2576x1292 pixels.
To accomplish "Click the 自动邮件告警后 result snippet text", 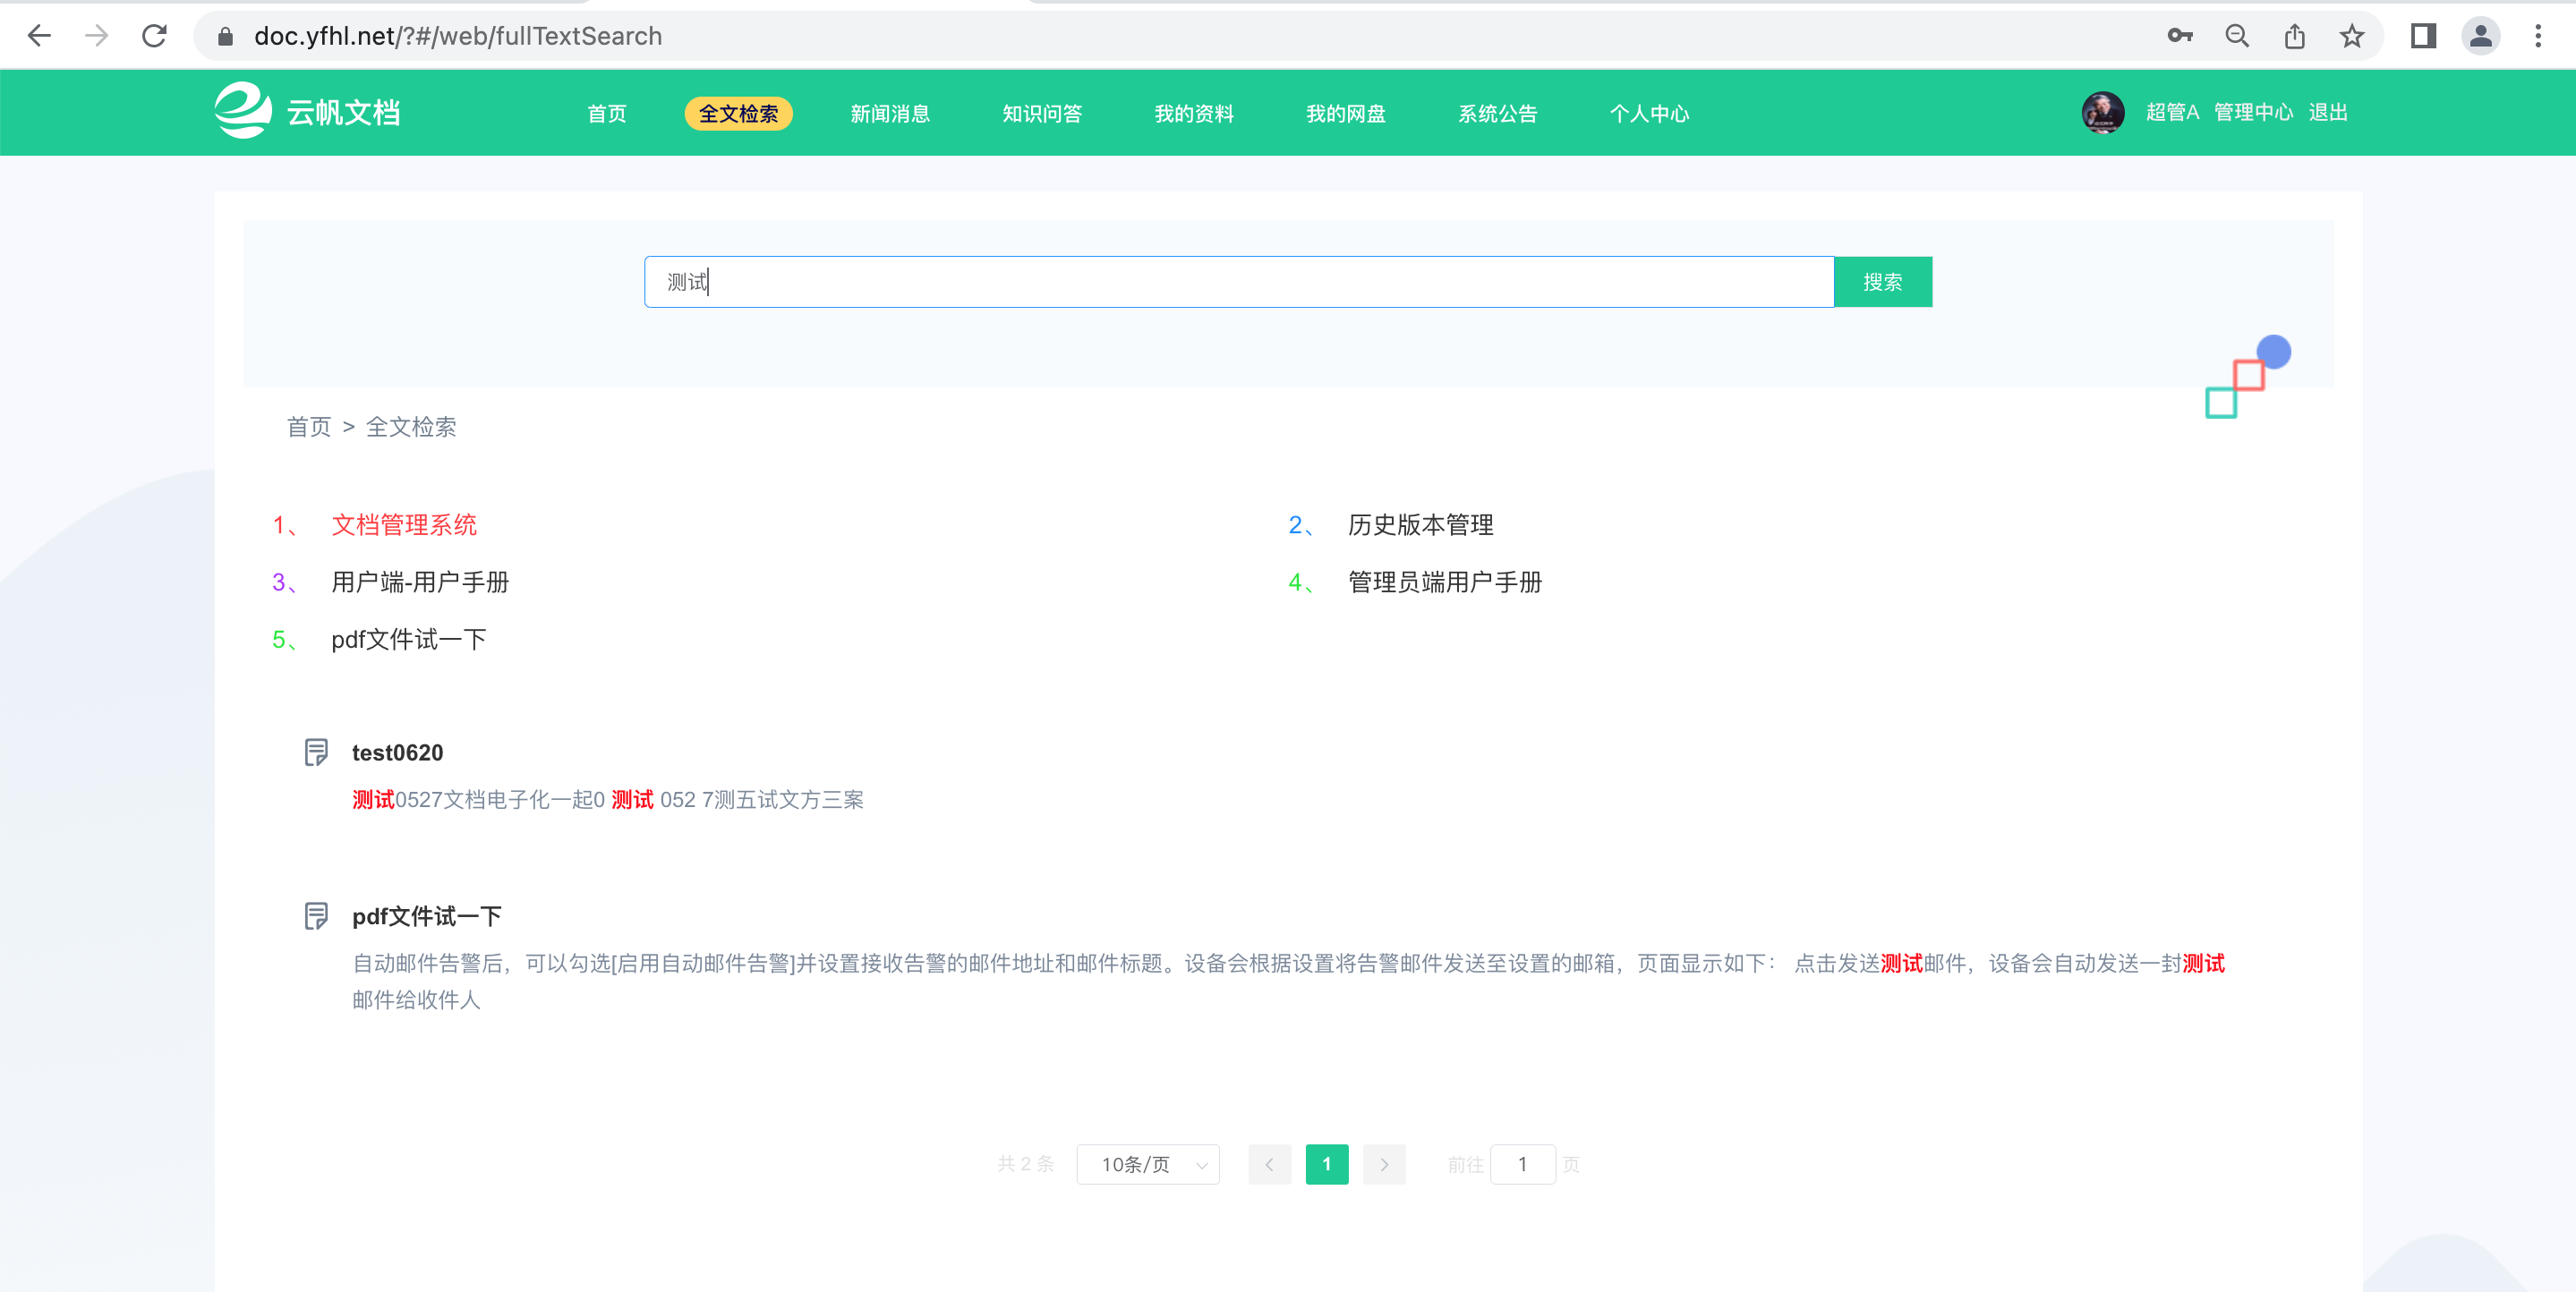I will [1289, 981].
